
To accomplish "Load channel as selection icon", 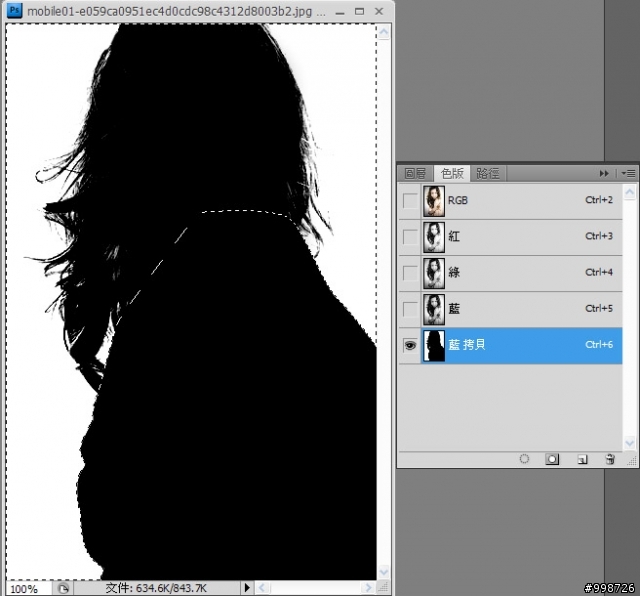I will pos(524,459).
